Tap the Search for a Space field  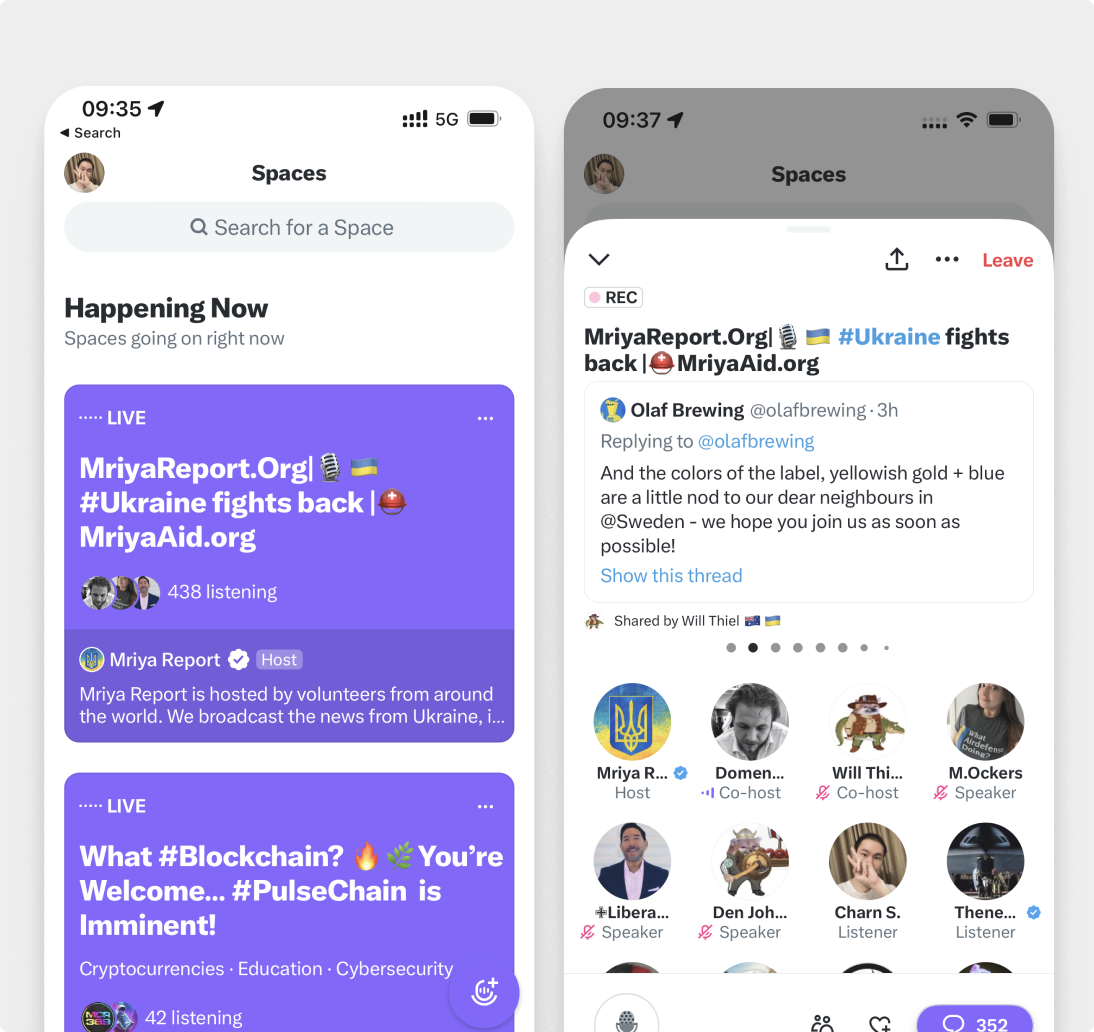pyautogui.click(x=289, y=227)
